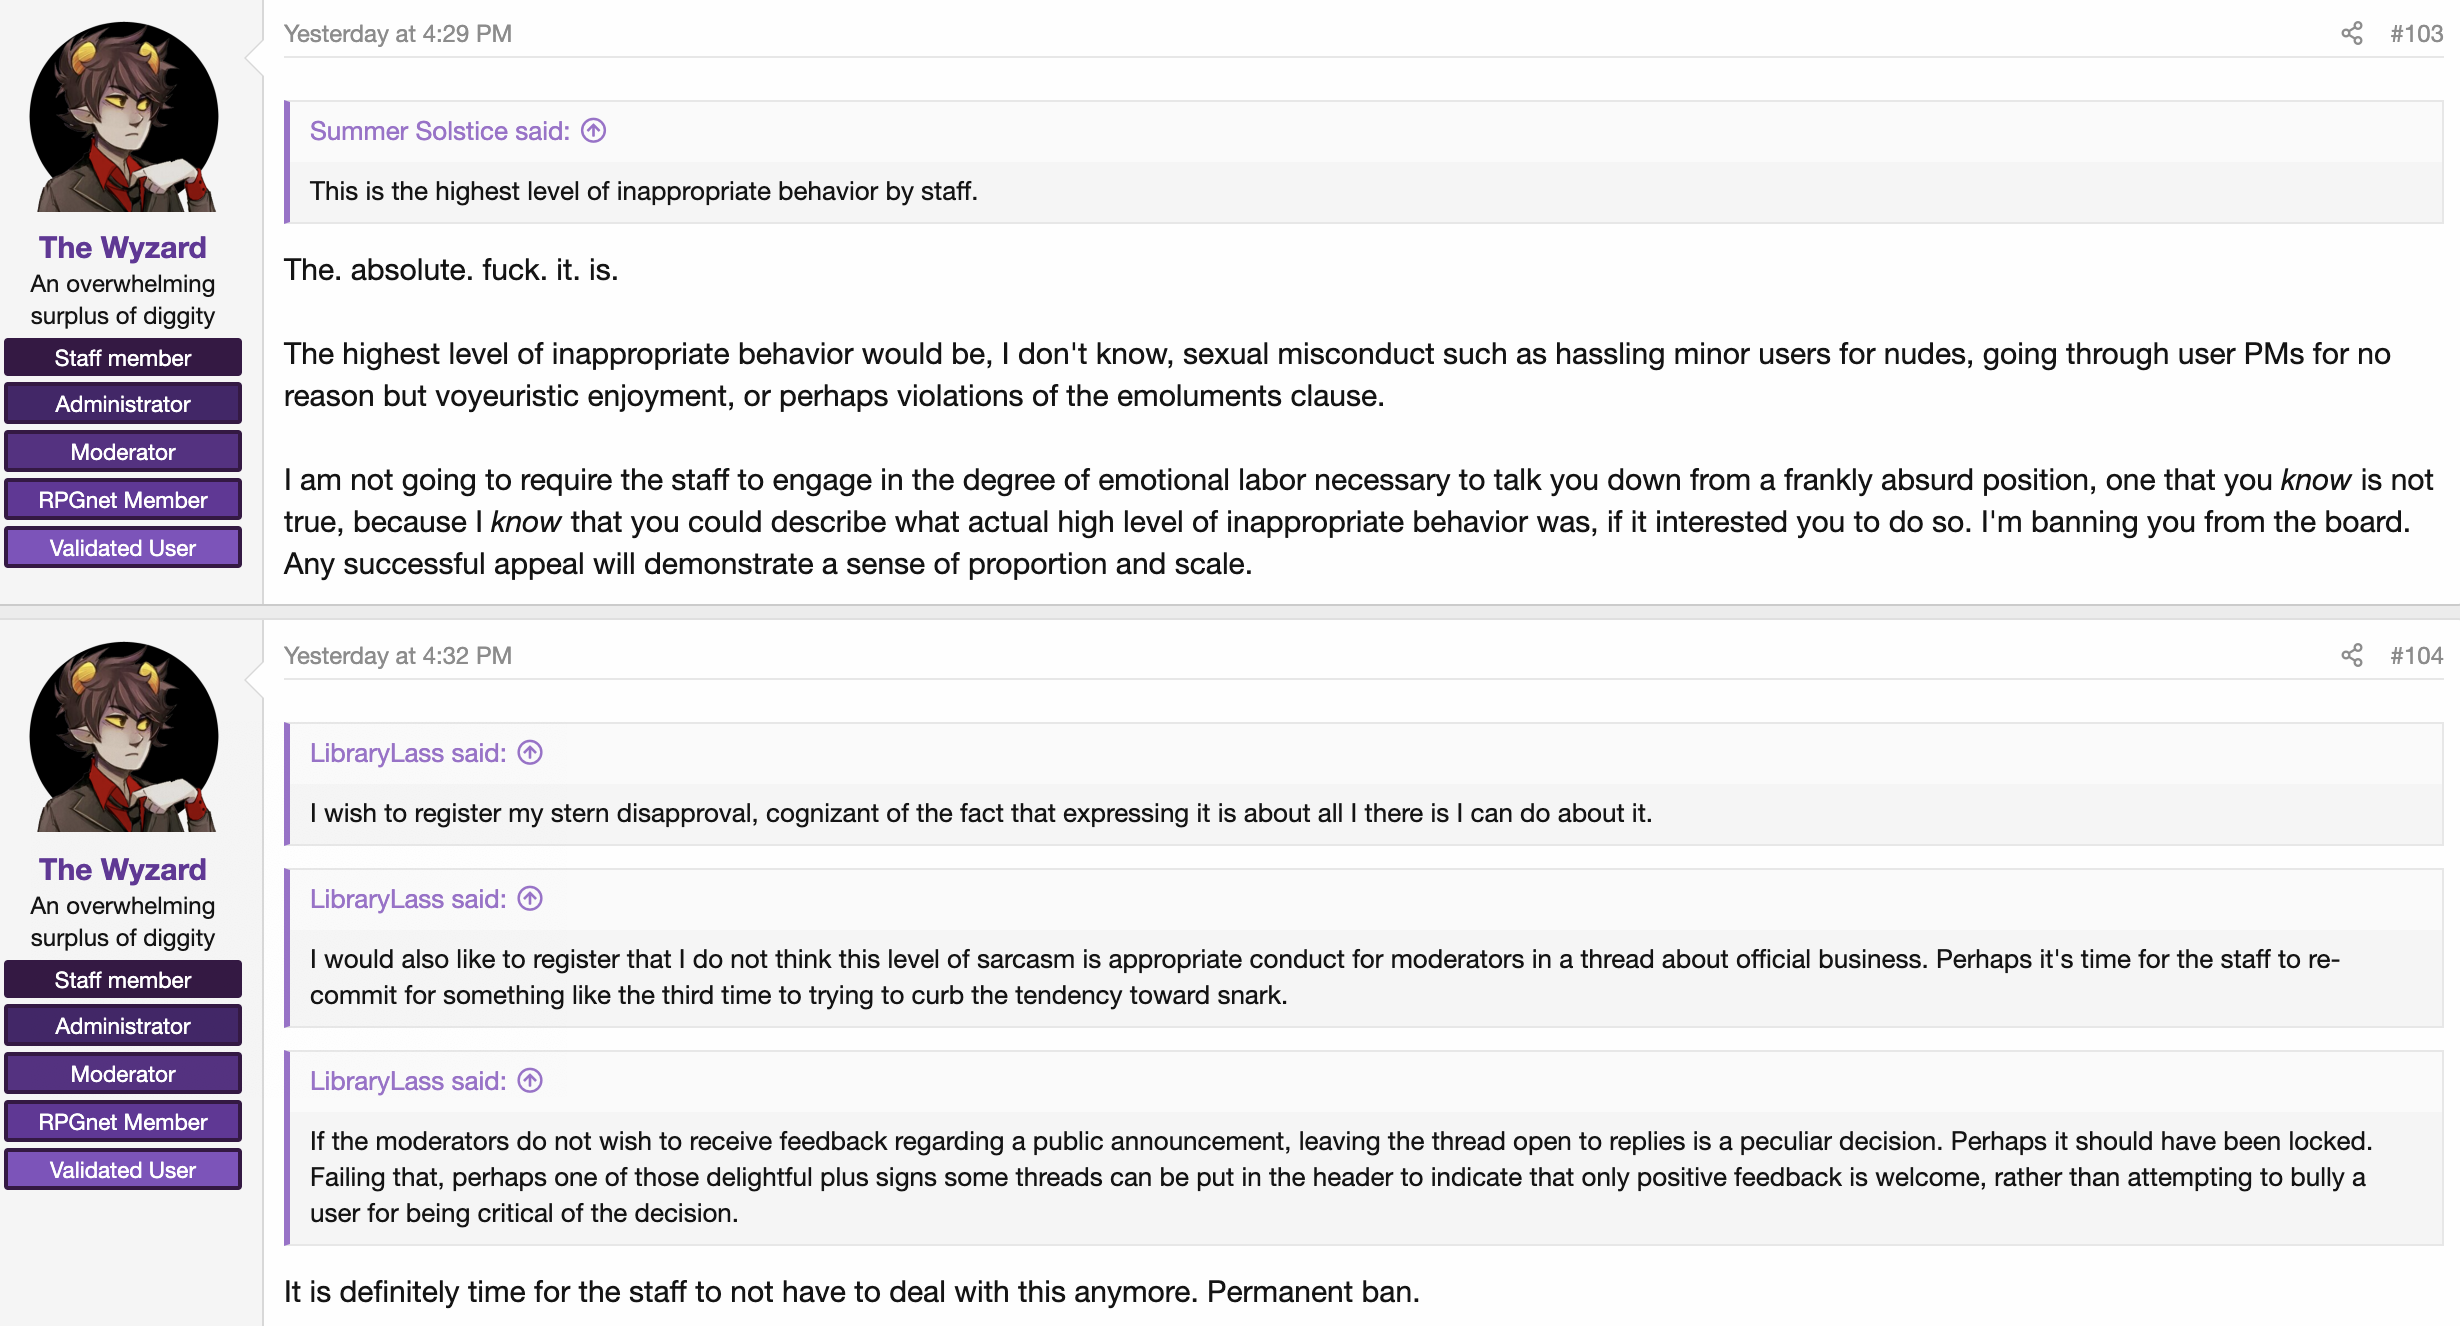Select Staff member badge in post #103

tap(123, 358)
